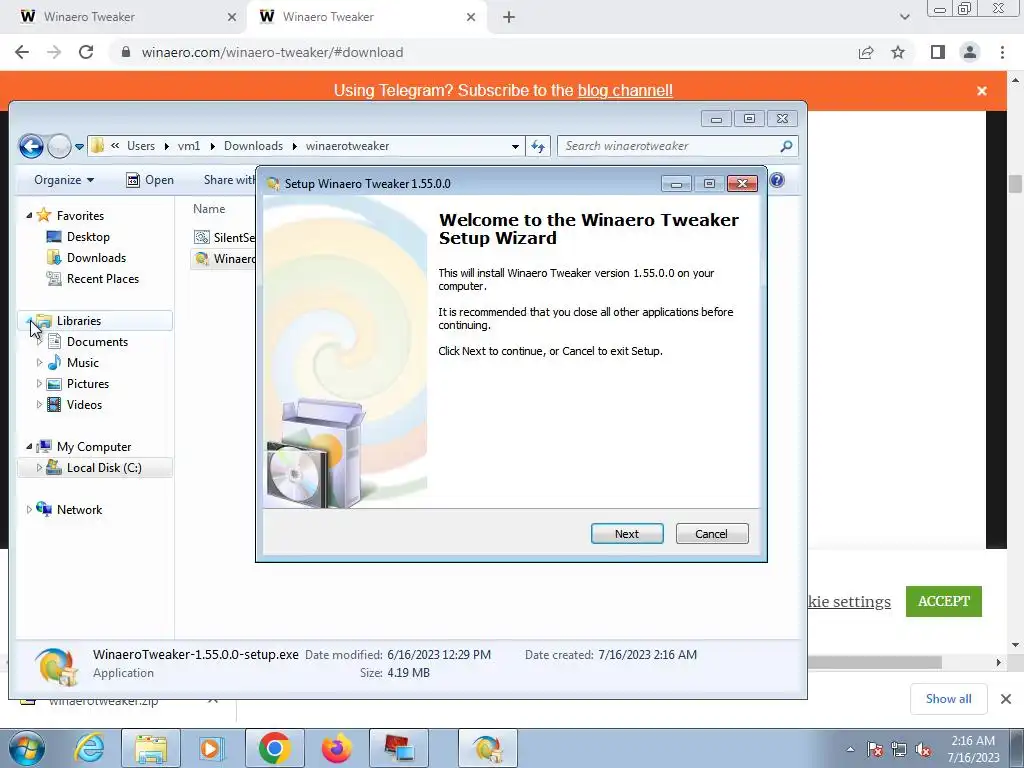Click Next in the Winaero Tweaker setup wizard
1024x768 pixels.
pos(627,534)
